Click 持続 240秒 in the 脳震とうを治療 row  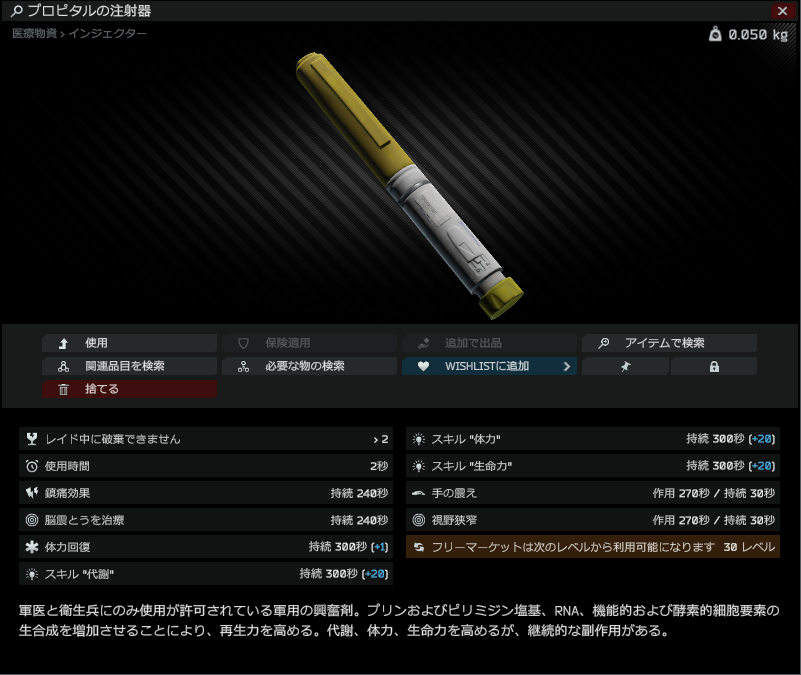[x=359, y=520]
